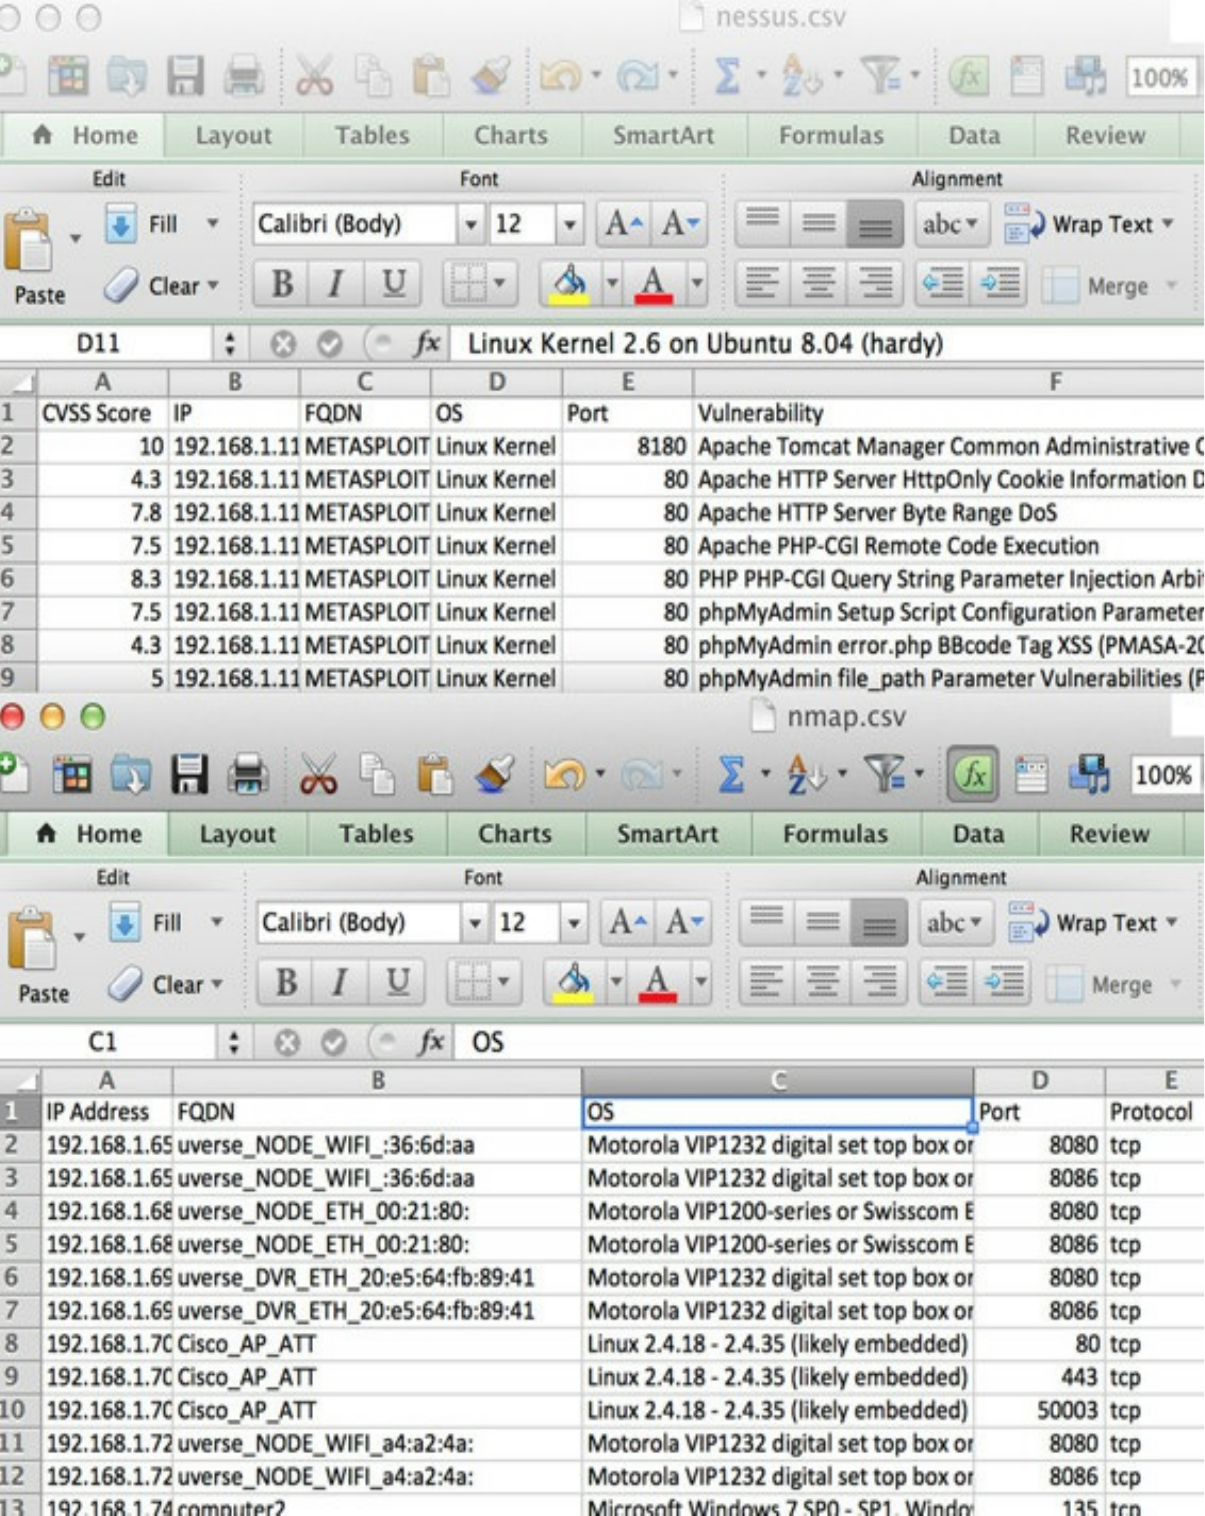Open font name dropdown in nessus.csv ribbon
Image resolution: width=1205 pixels, height=1516 pixels.
pos(469,224)
